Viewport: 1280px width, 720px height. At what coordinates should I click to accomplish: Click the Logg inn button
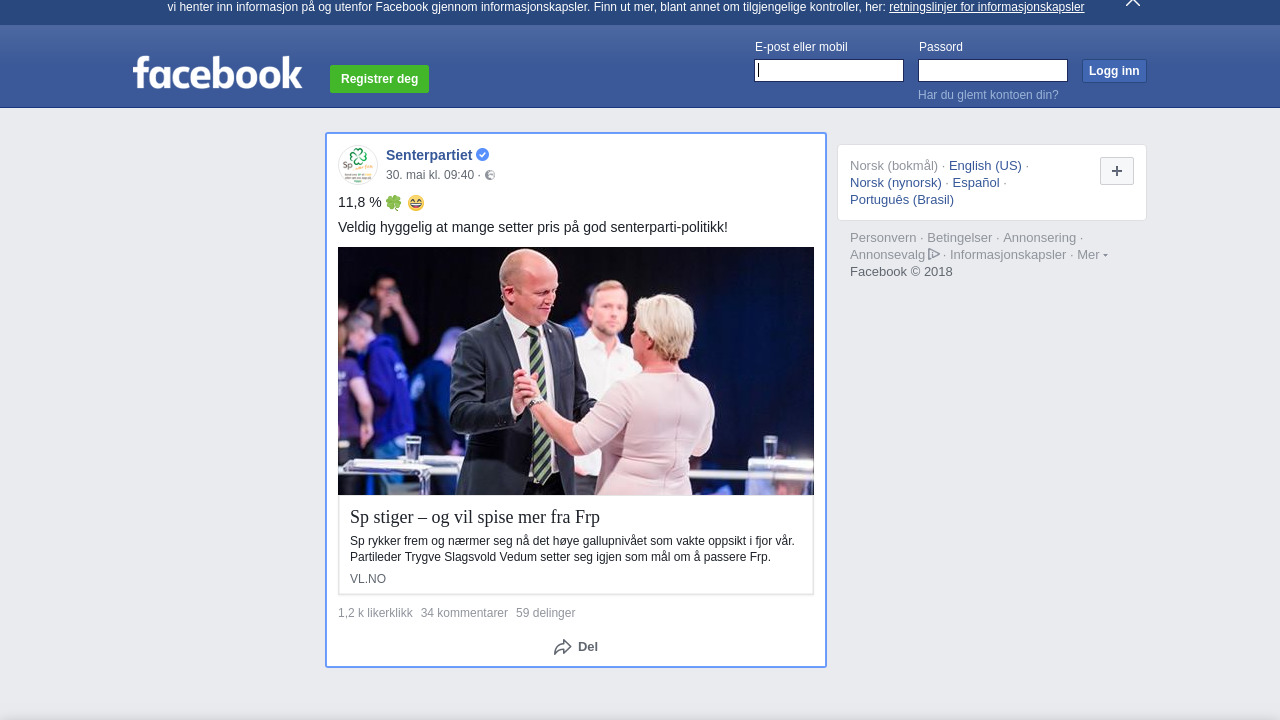click(x=1114, y=71)
